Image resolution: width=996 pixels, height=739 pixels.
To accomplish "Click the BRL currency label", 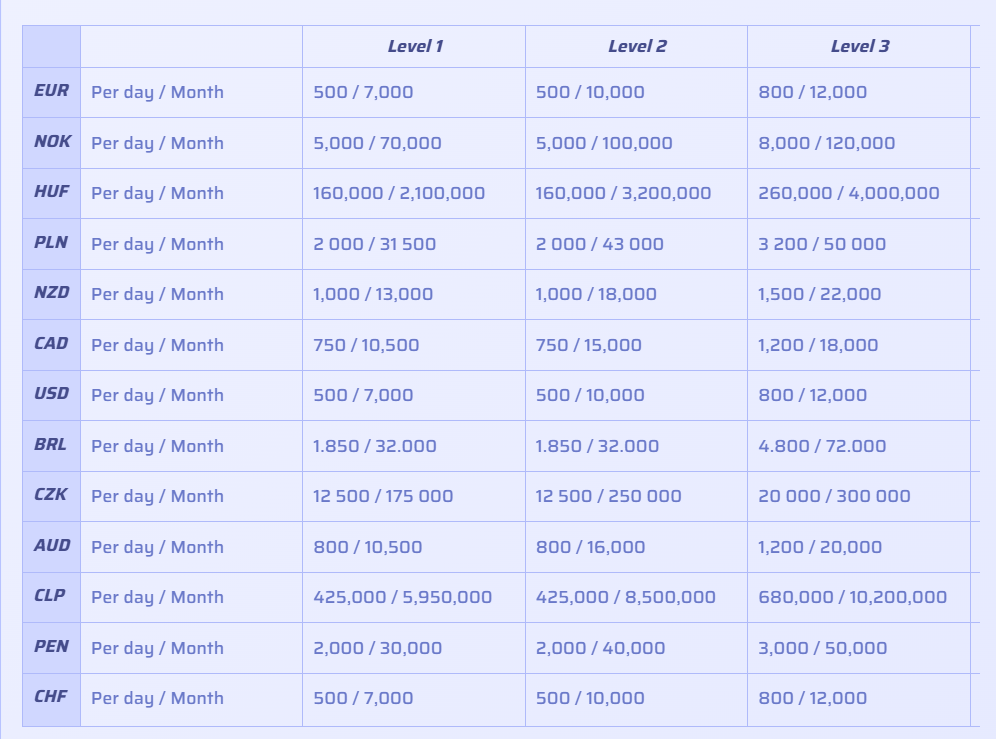I will pos(51,445).
